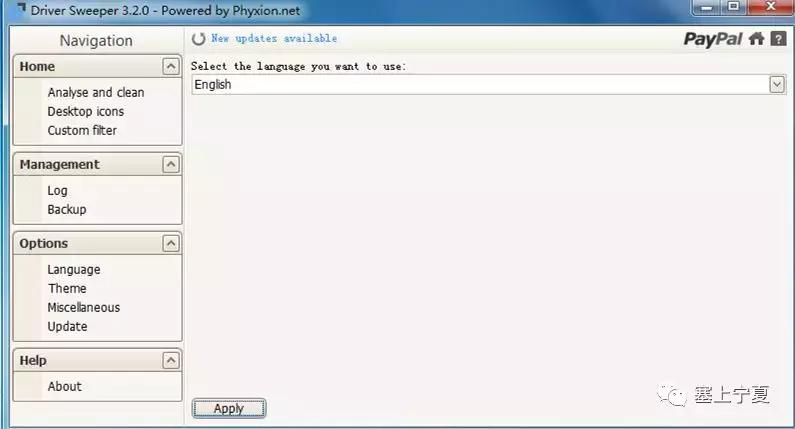Click the Apply button
Image resolution: width=795 pixels, height=429 pixels.
tap(229, 408)
